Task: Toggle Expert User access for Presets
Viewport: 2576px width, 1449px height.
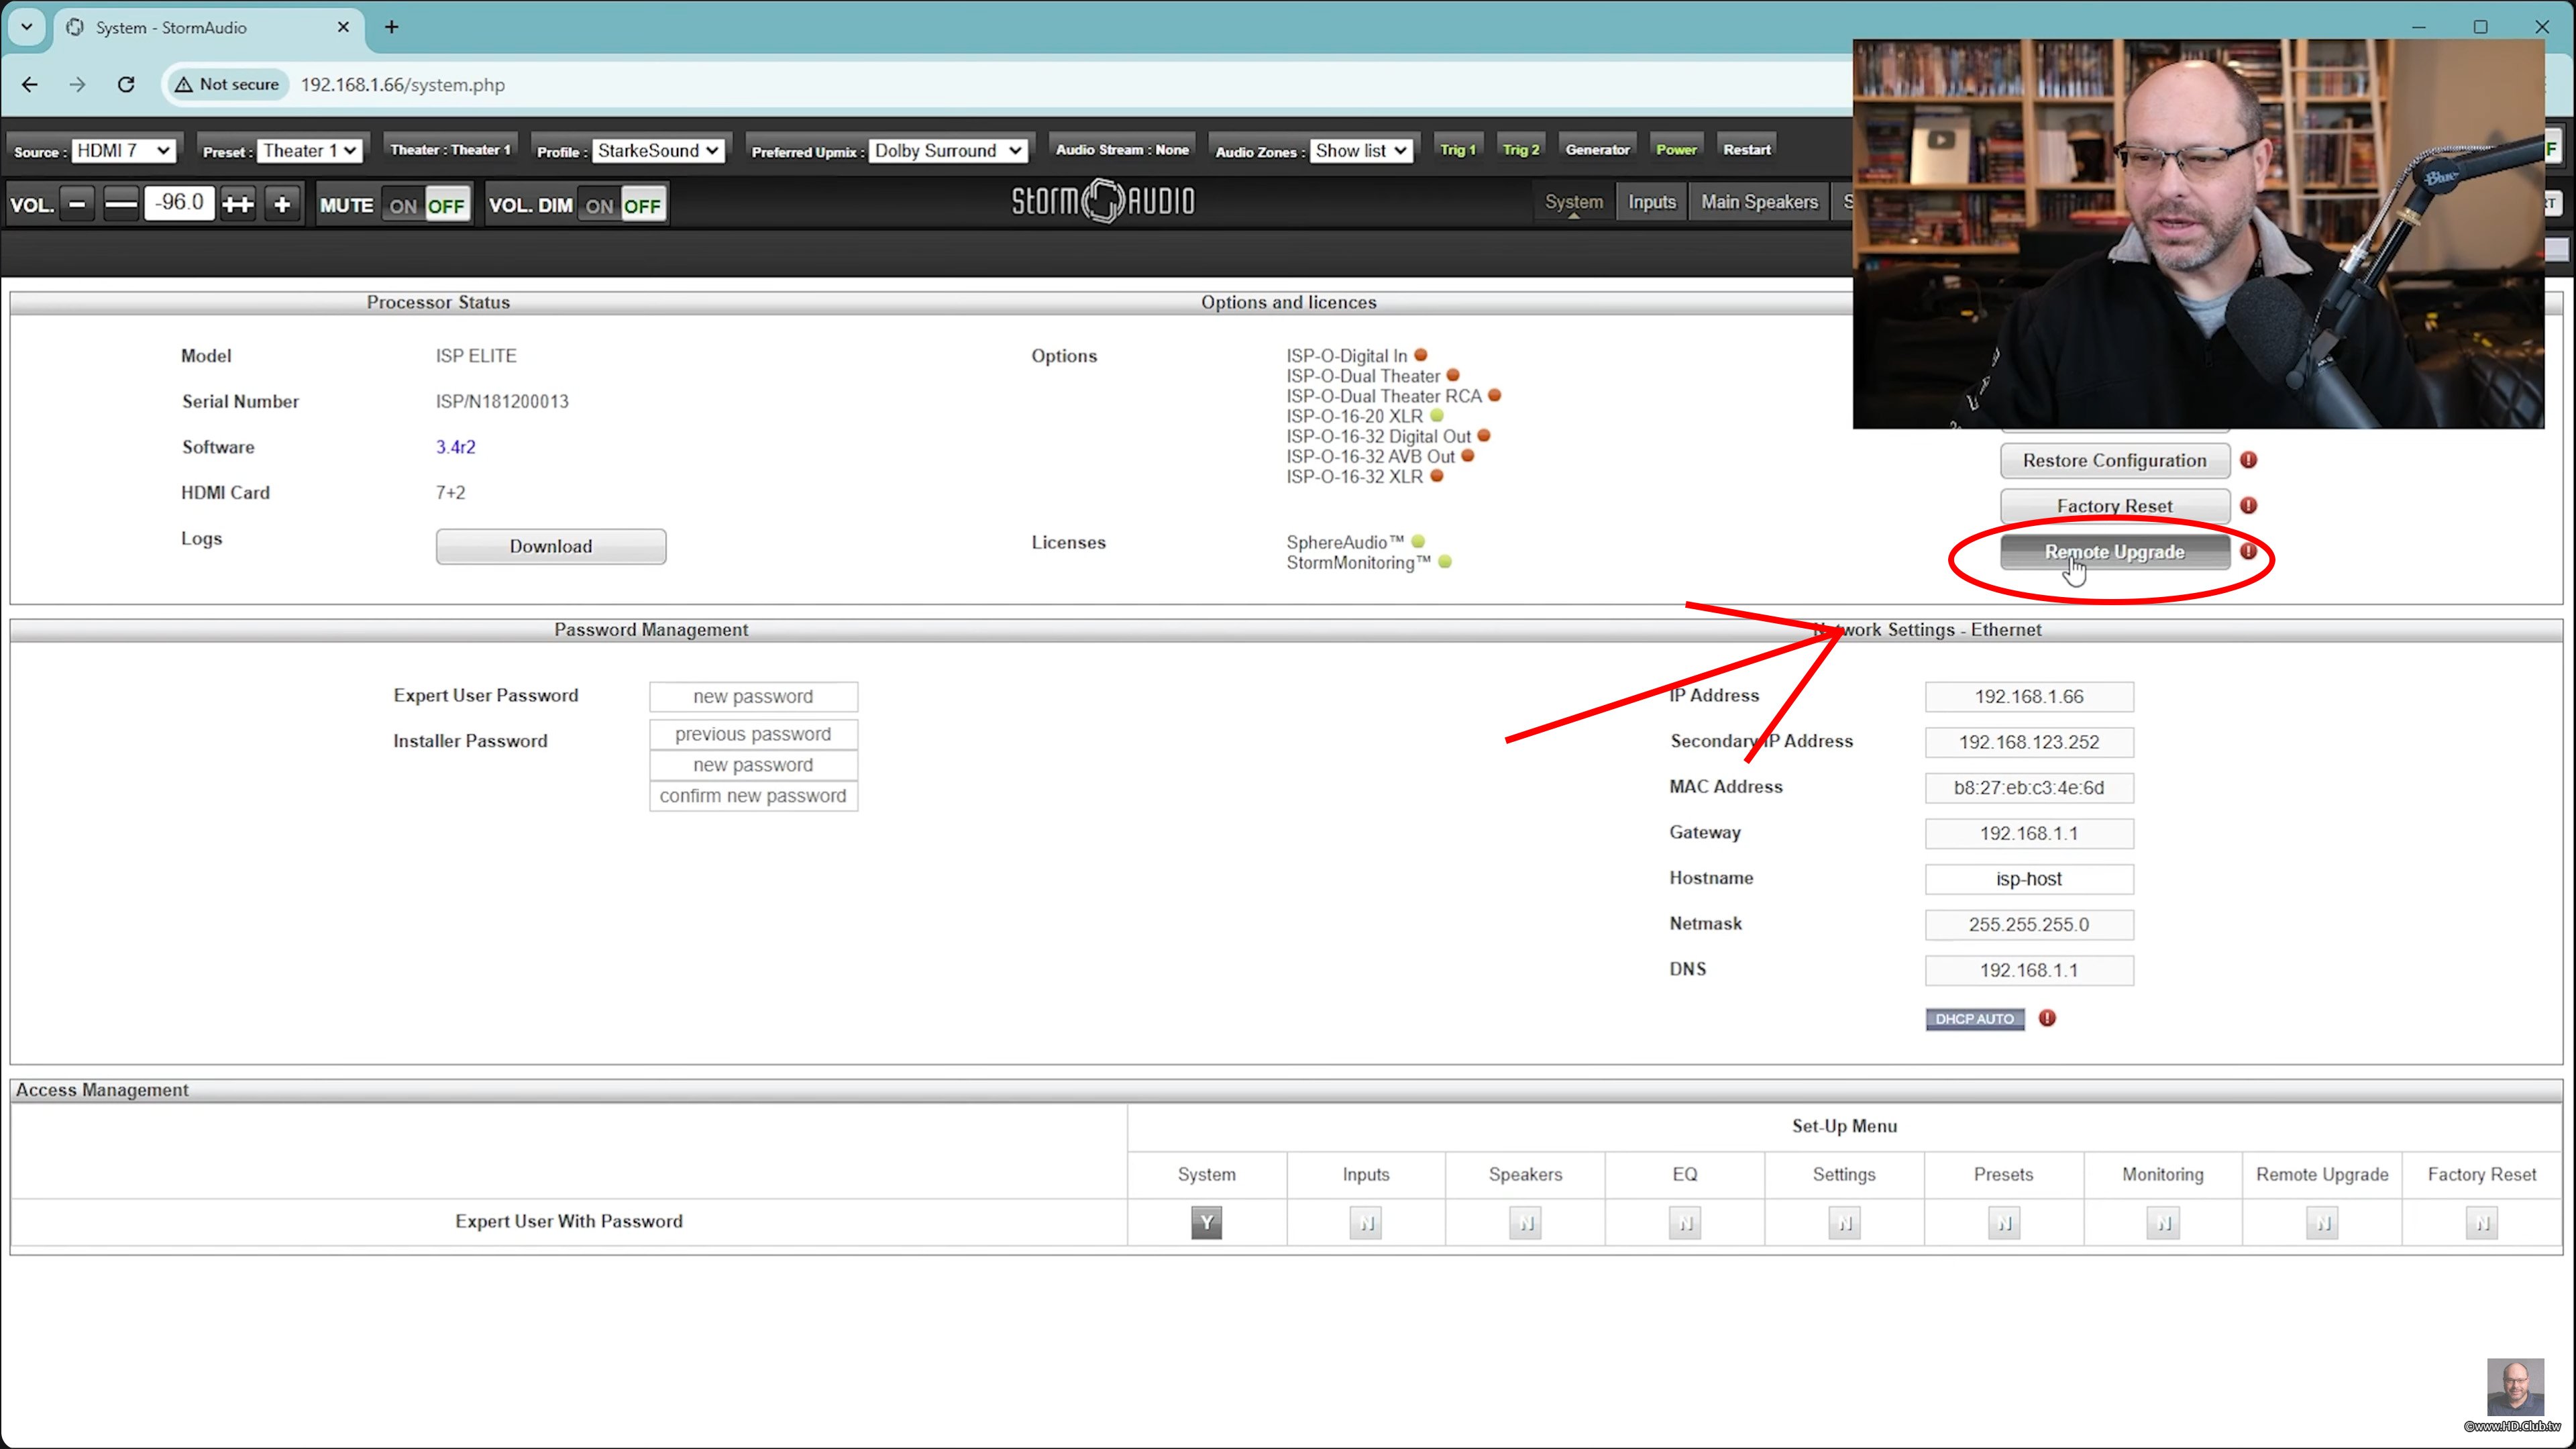Action: [x=2004, y=1222]
